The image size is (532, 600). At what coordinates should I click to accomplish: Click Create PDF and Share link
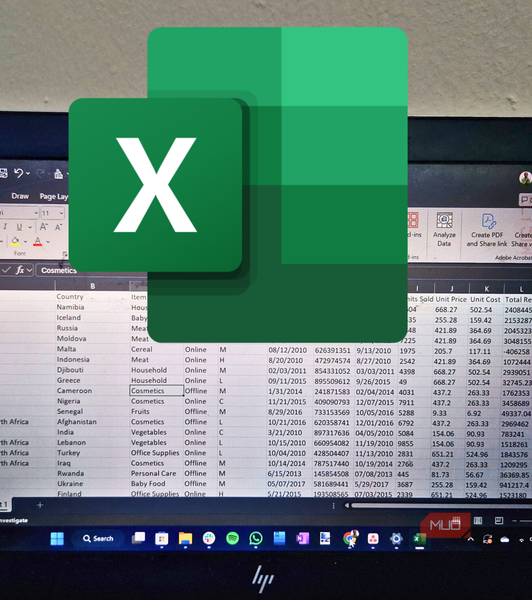point(486,229)
